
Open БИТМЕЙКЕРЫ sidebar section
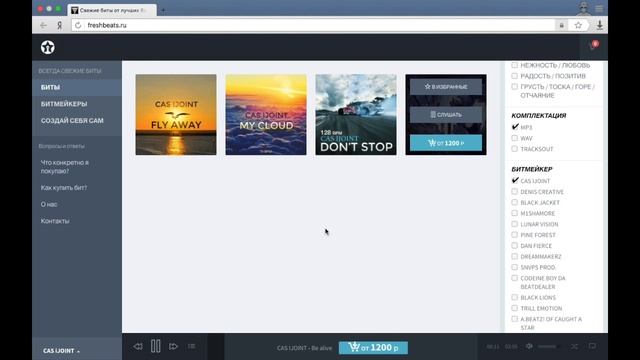pyautogui.click(x=64, y=104)
